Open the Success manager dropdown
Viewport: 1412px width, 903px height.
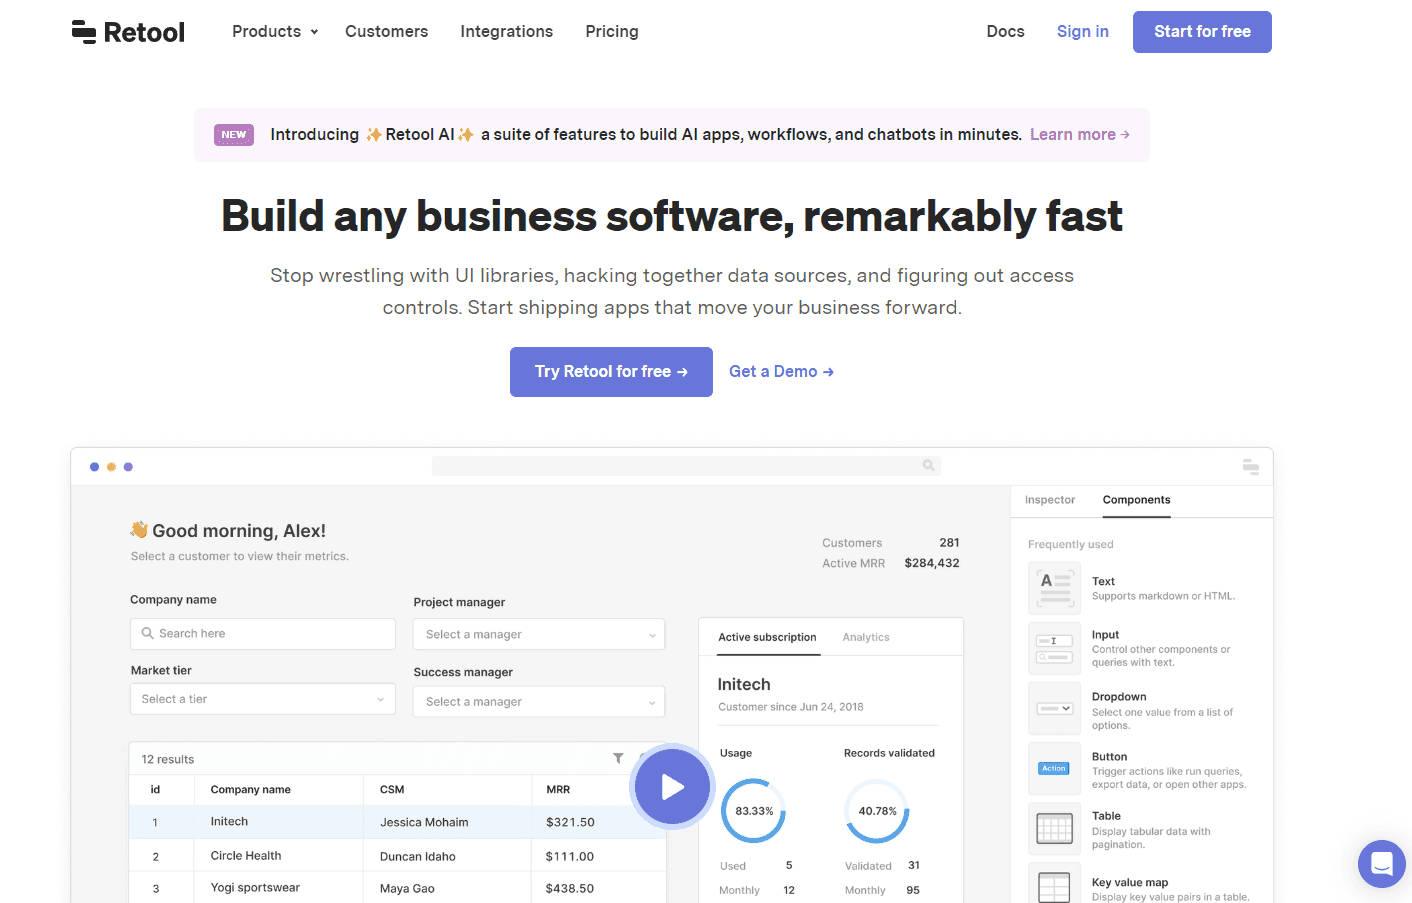click(x=539, y=702)
